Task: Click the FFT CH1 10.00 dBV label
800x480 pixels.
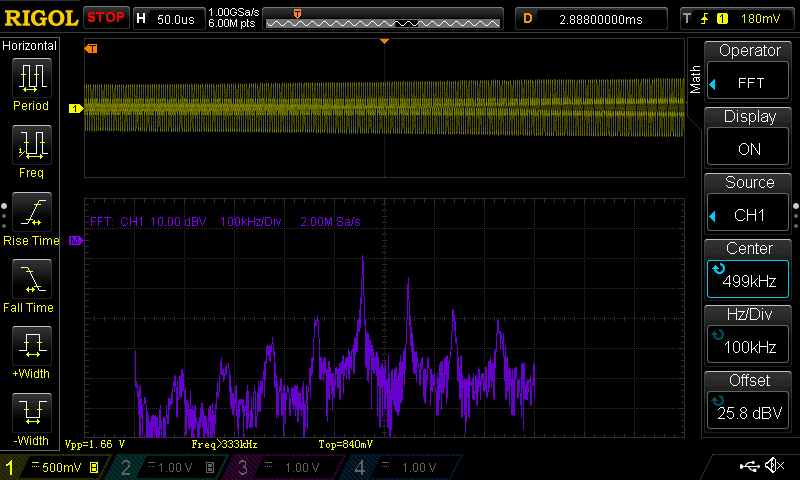Action: pyautogui.click(x=148, y=222)
